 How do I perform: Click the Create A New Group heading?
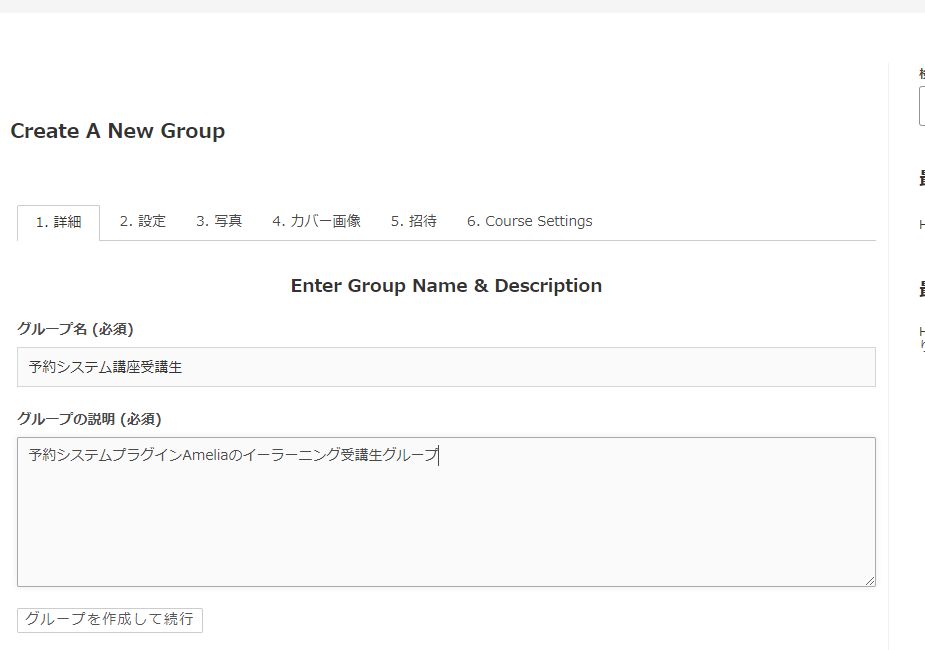click(x=117, y=131)
